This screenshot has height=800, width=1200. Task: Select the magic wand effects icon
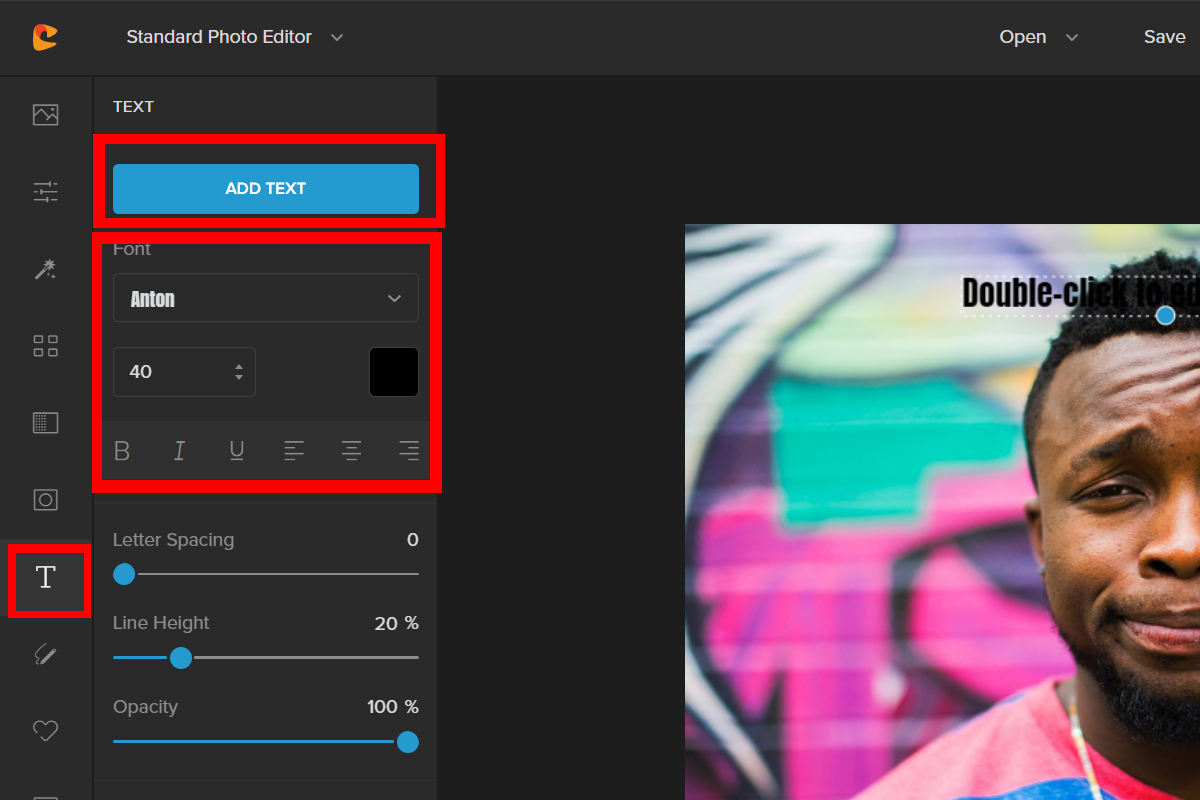(x=46, y=269)
